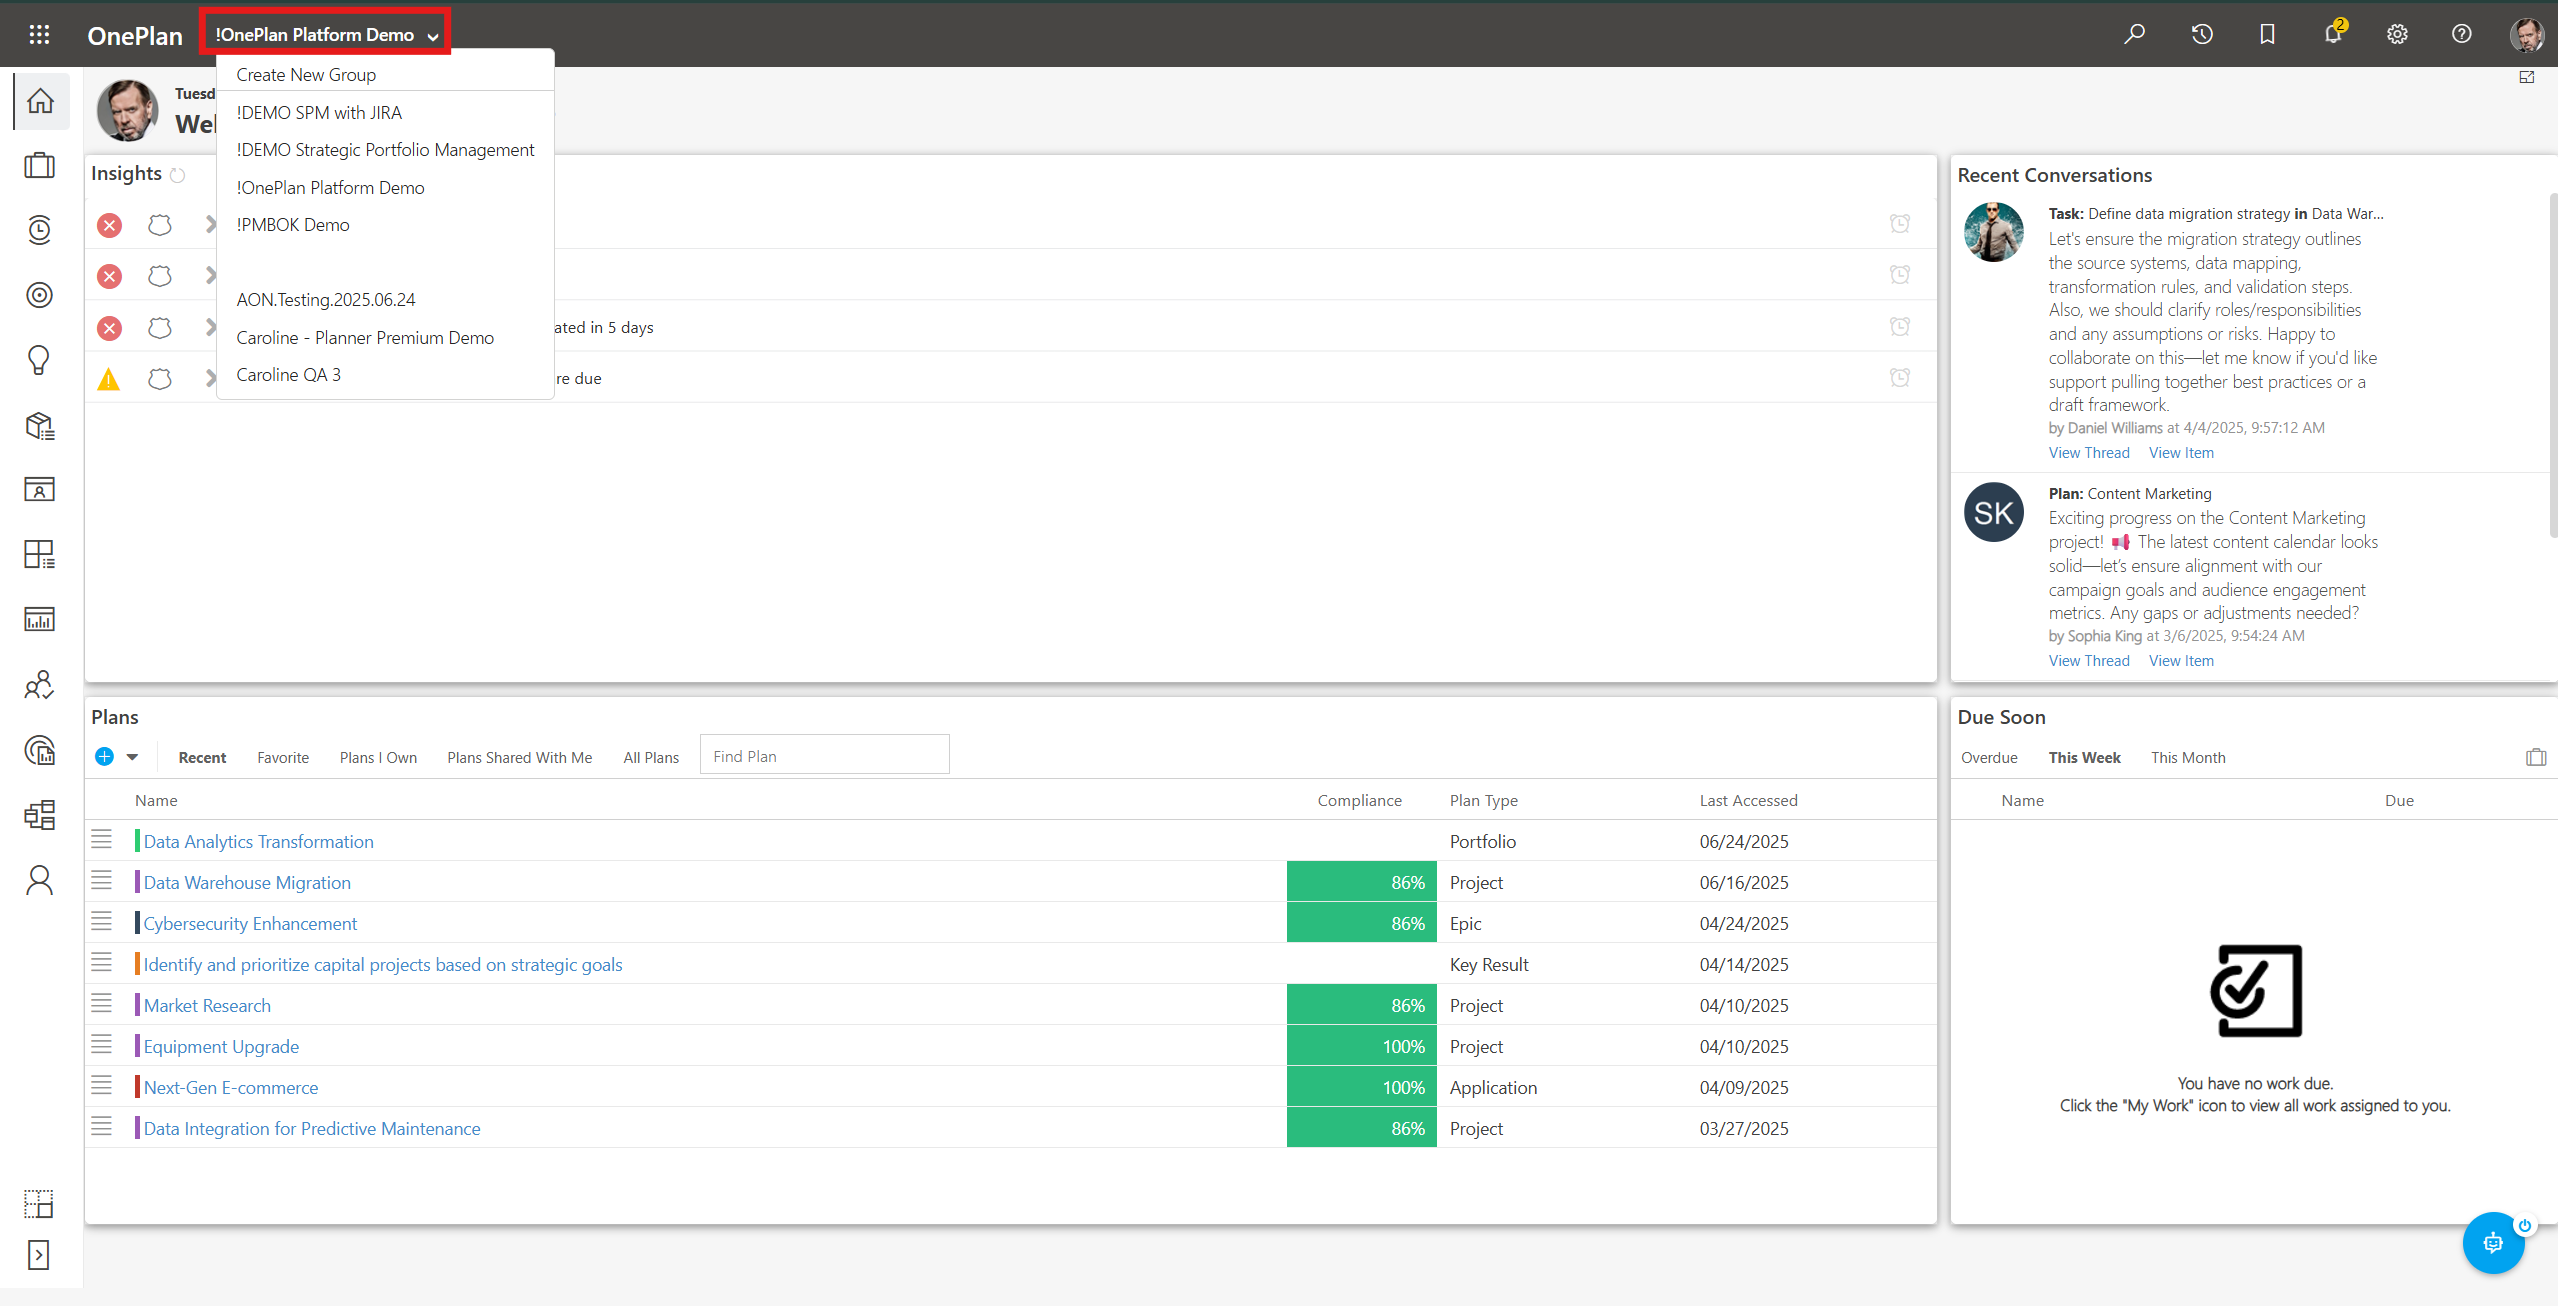Open the Strategy target sidebar icon
The image size is (2558, 1306).
[40, 295]
